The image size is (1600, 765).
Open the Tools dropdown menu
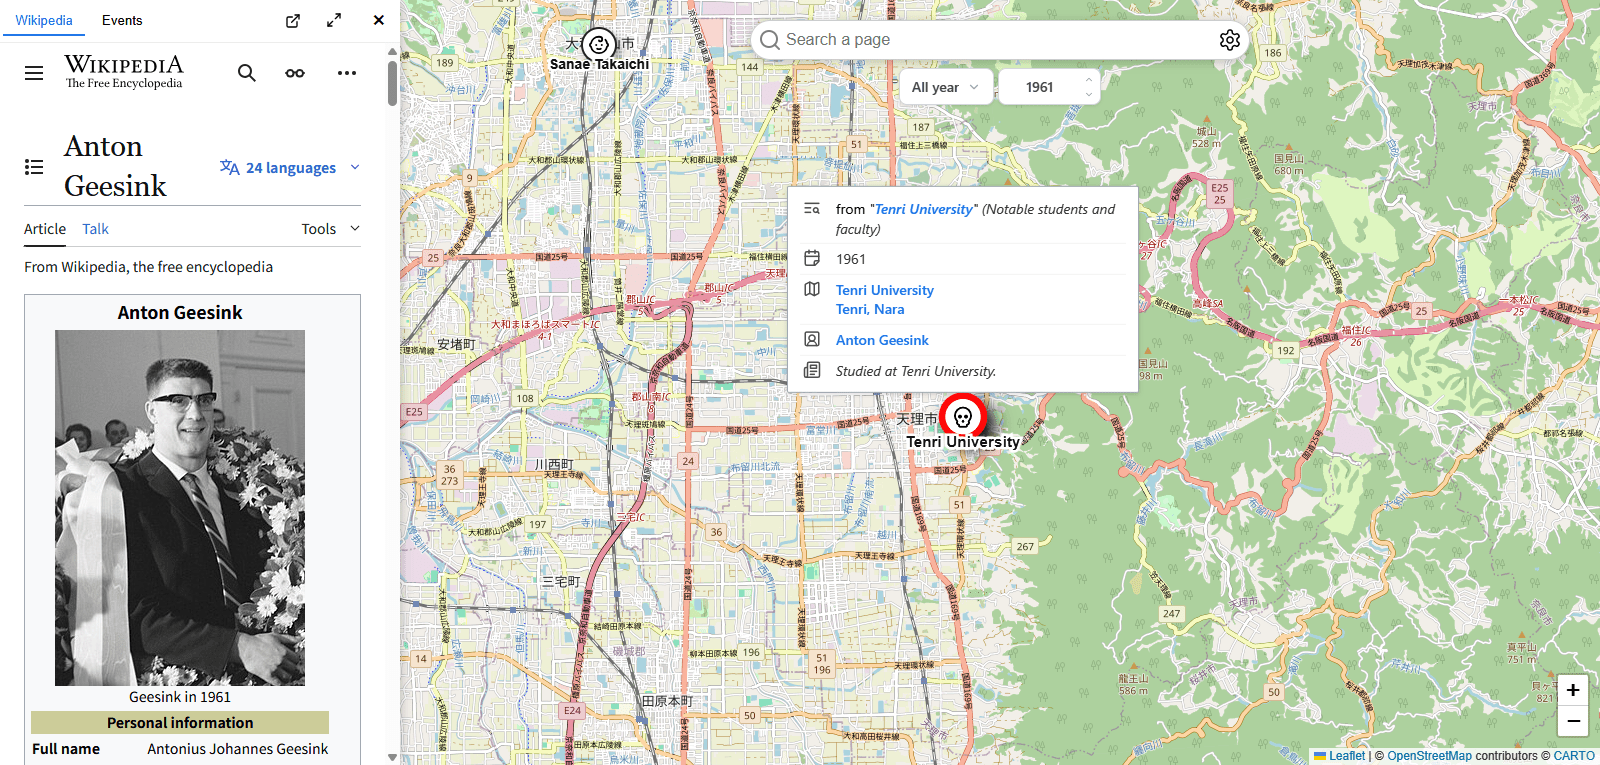(330, 229)
